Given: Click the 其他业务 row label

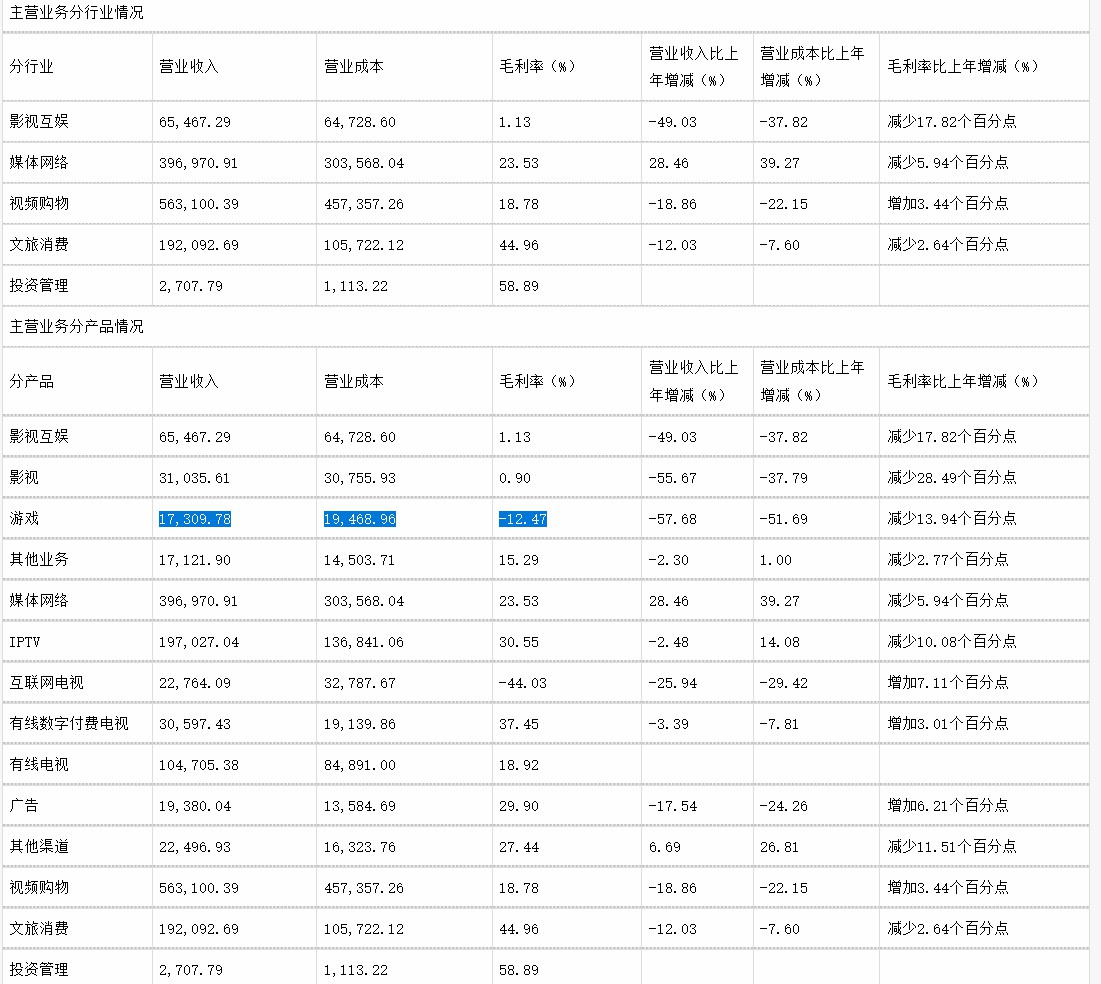Looking at the screenshot, I should [x=39, y=560].
